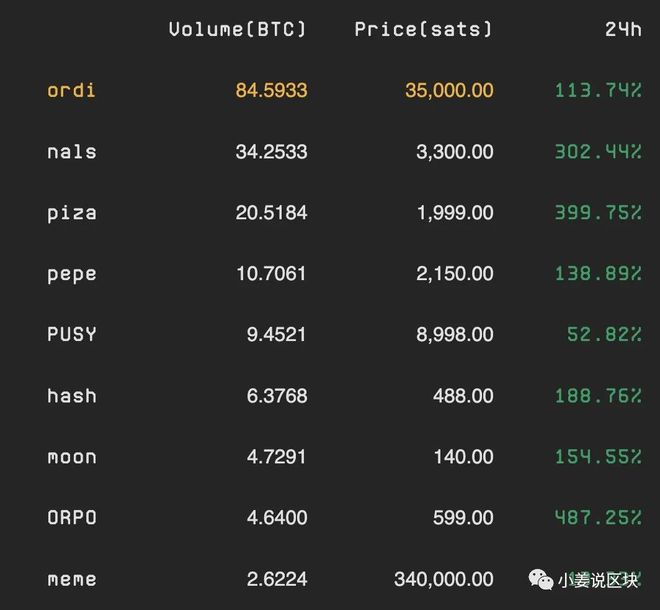Click piza 24h change 399.75%
The image size is (660, 610).
(x=598, y=213)
